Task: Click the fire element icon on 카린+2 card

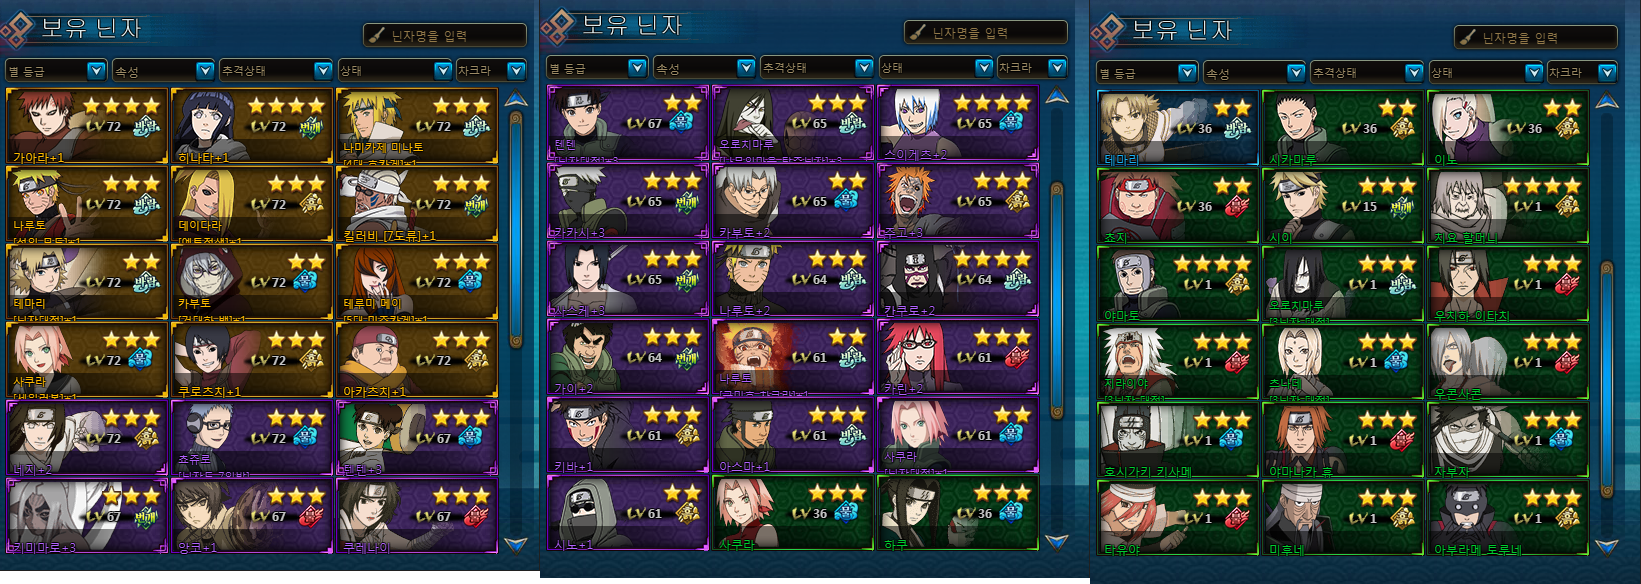Action: (x=1017, y=357)
